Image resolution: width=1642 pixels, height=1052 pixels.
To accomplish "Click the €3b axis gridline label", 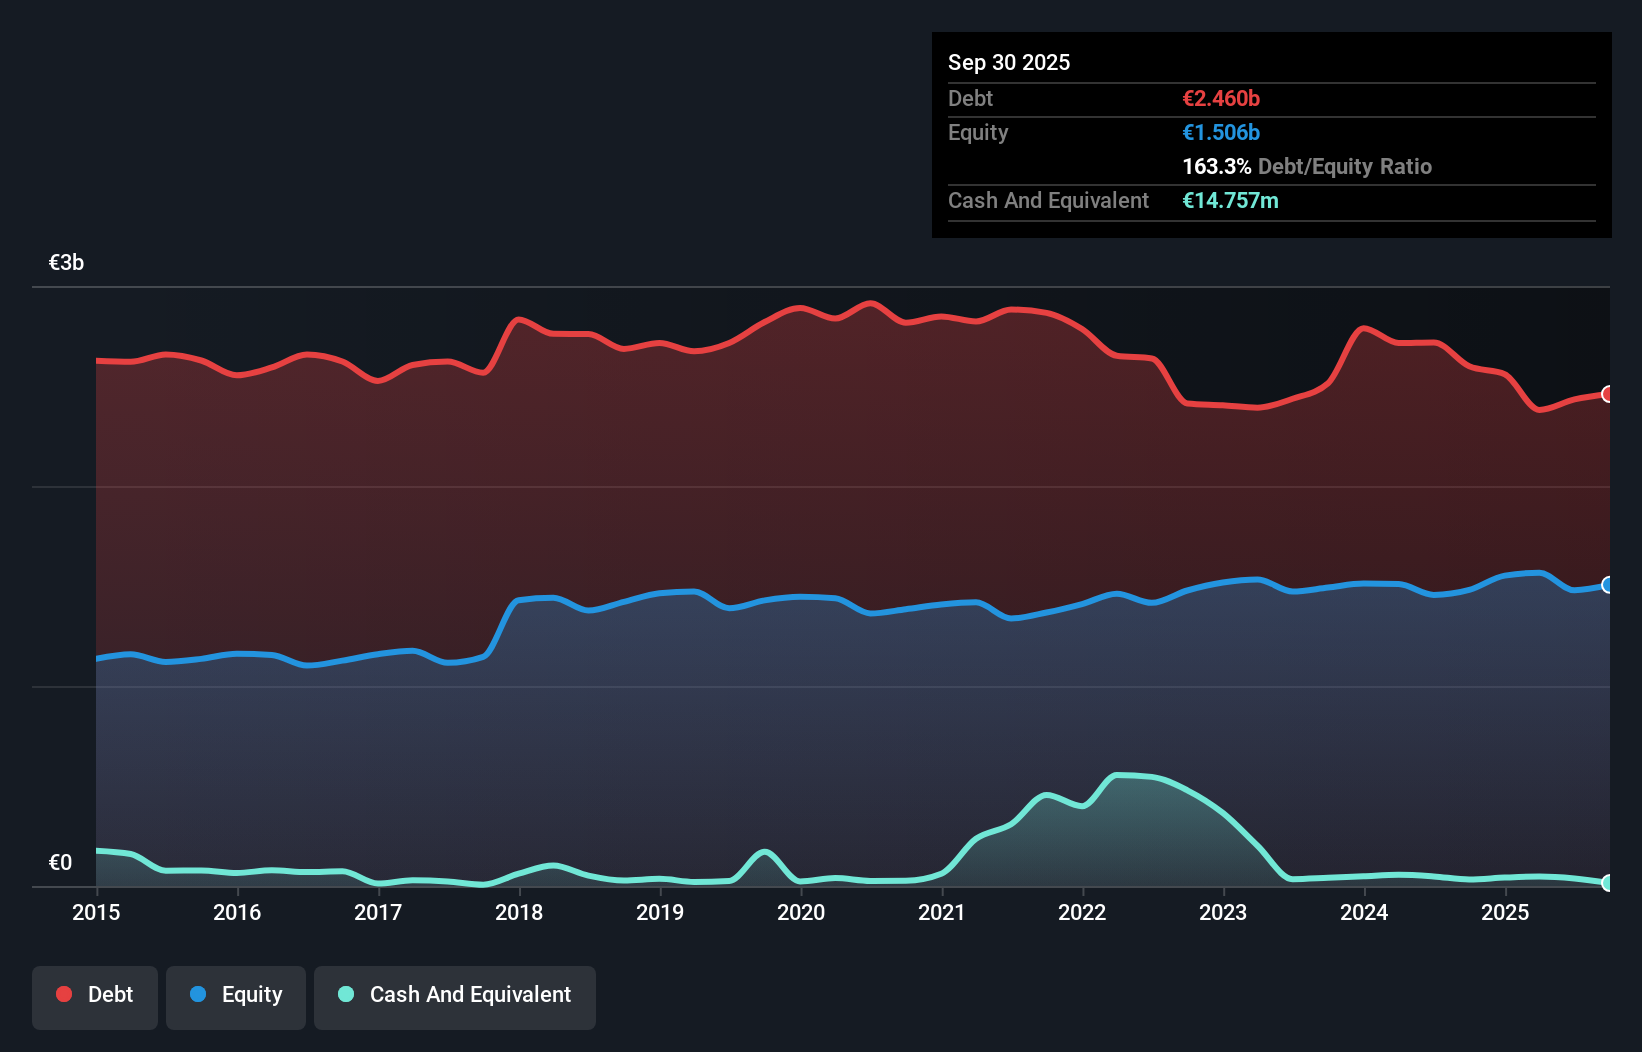I will tap(66, 262).
